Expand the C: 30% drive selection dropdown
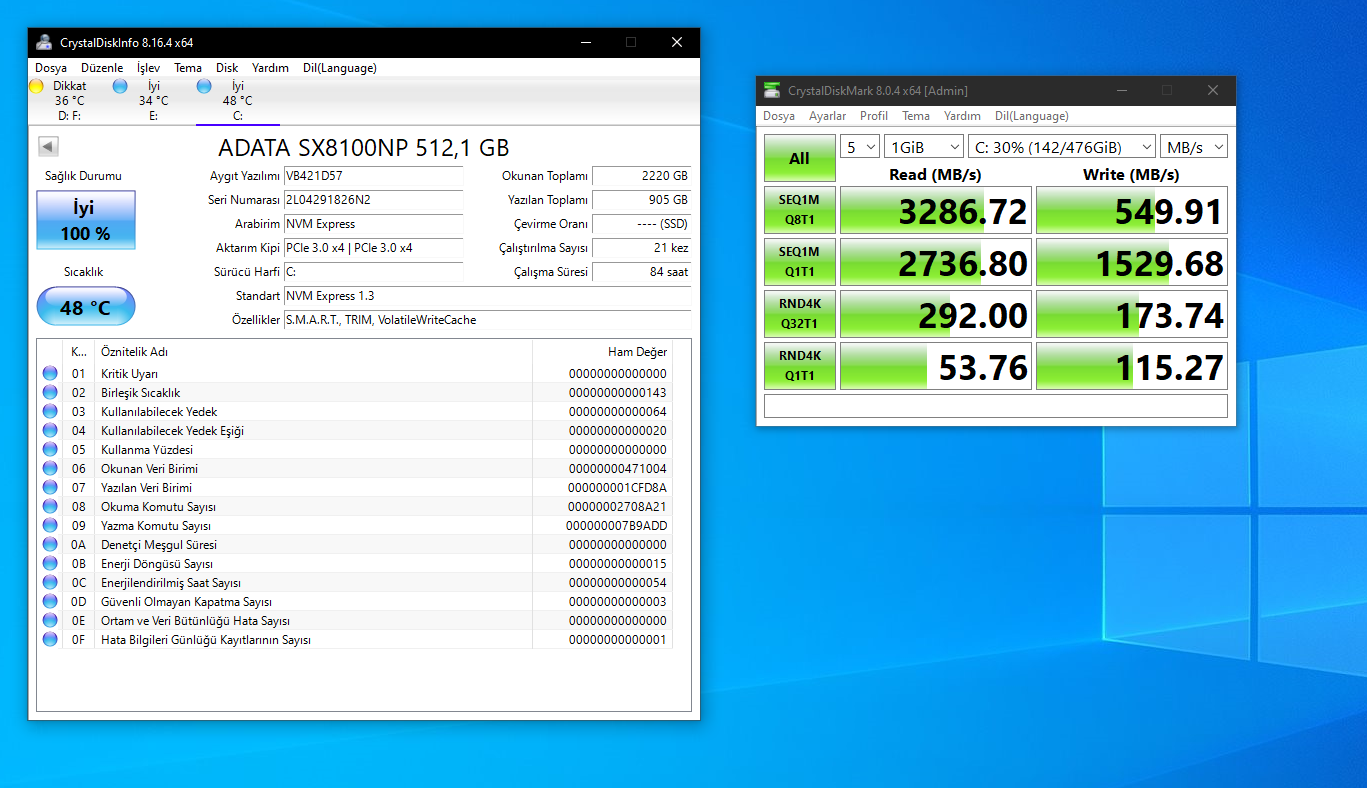This screenshot has height=788, width=1367. coord(1061,147)
